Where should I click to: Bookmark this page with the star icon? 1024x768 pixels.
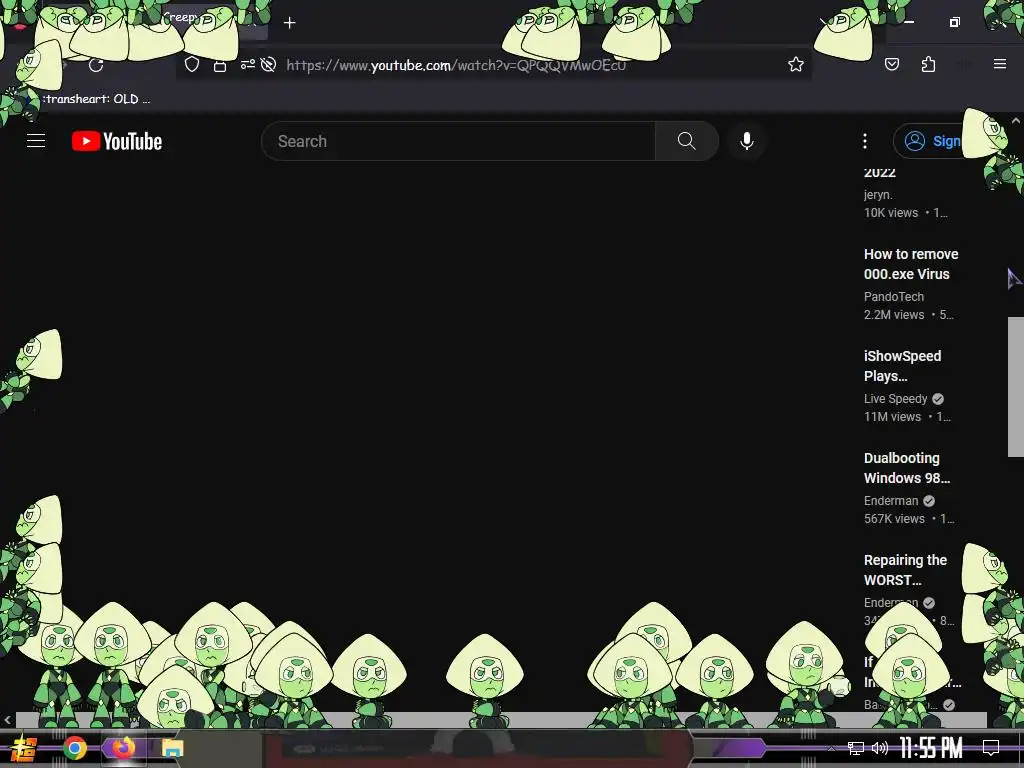pos(795,64)
